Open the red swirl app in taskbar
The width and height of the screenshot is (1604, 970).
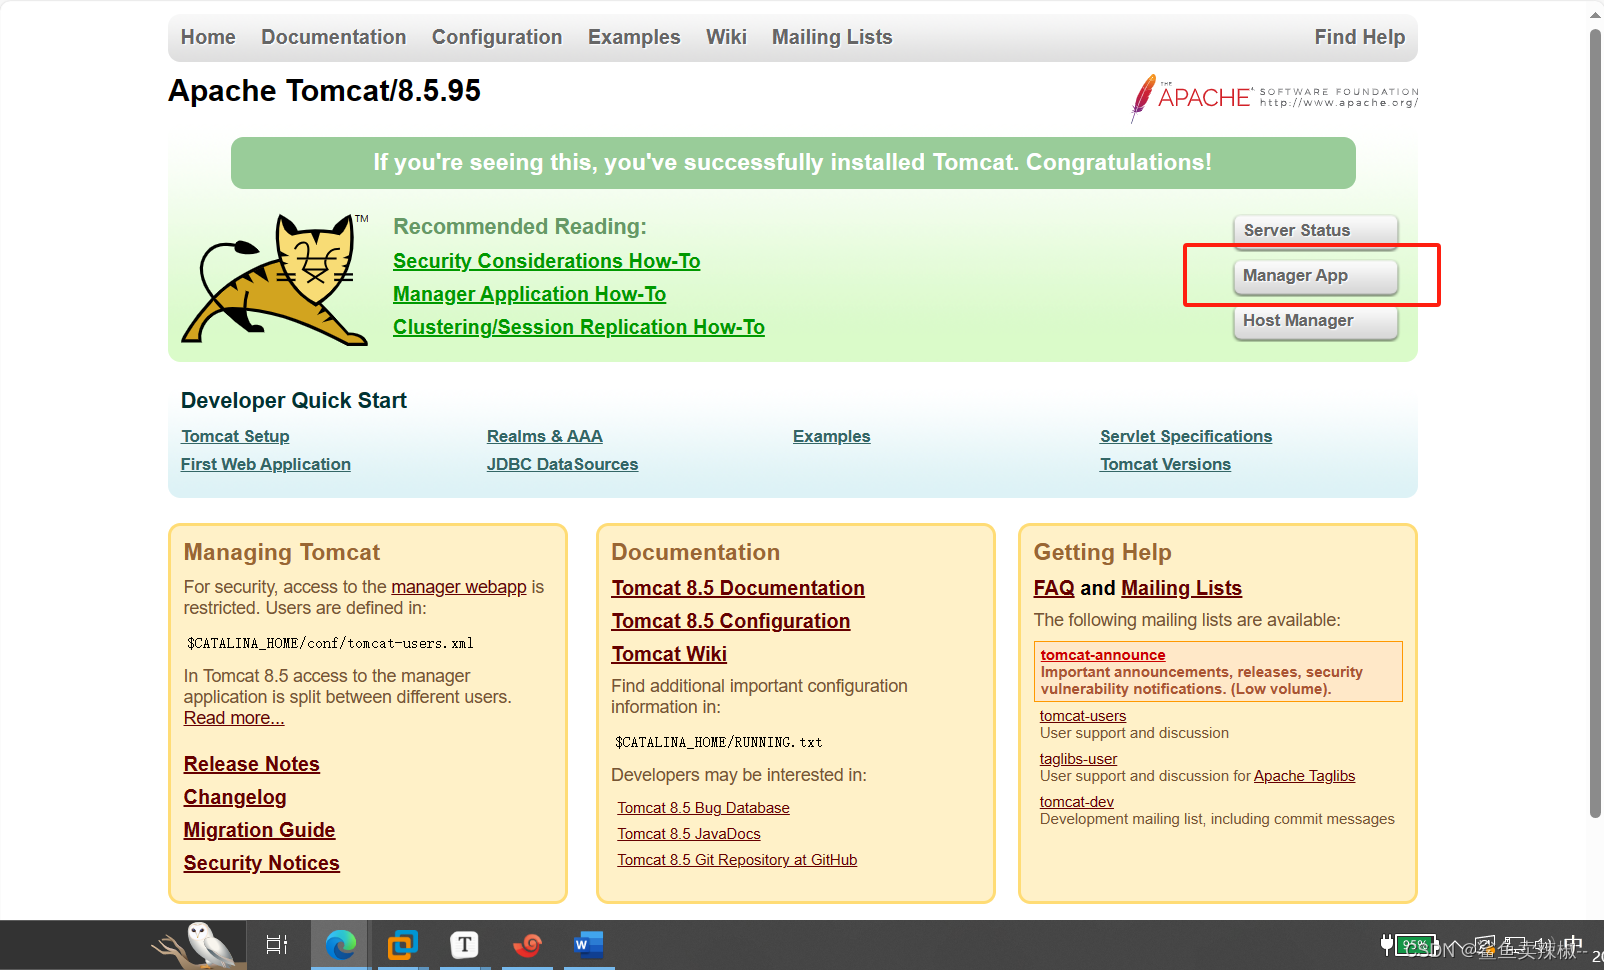[x=527, y=945]
